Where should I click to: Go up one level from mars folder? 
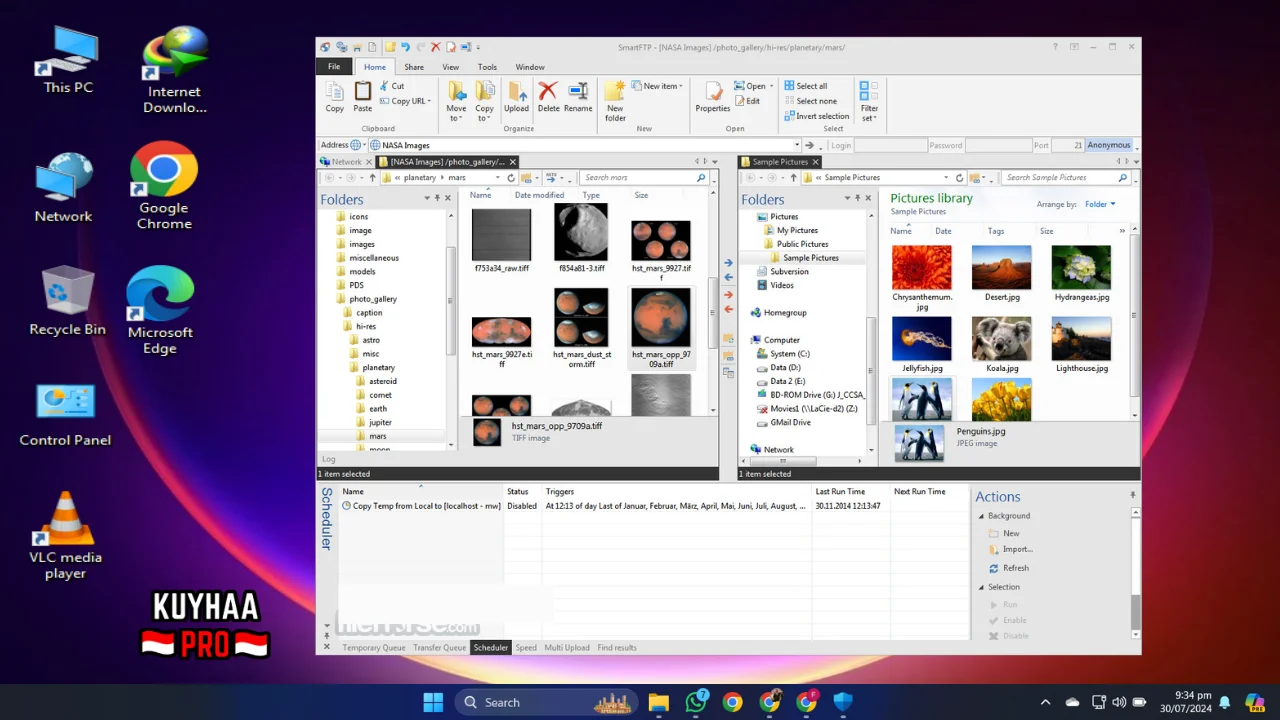pyautogui.click(x=373, y=178)
